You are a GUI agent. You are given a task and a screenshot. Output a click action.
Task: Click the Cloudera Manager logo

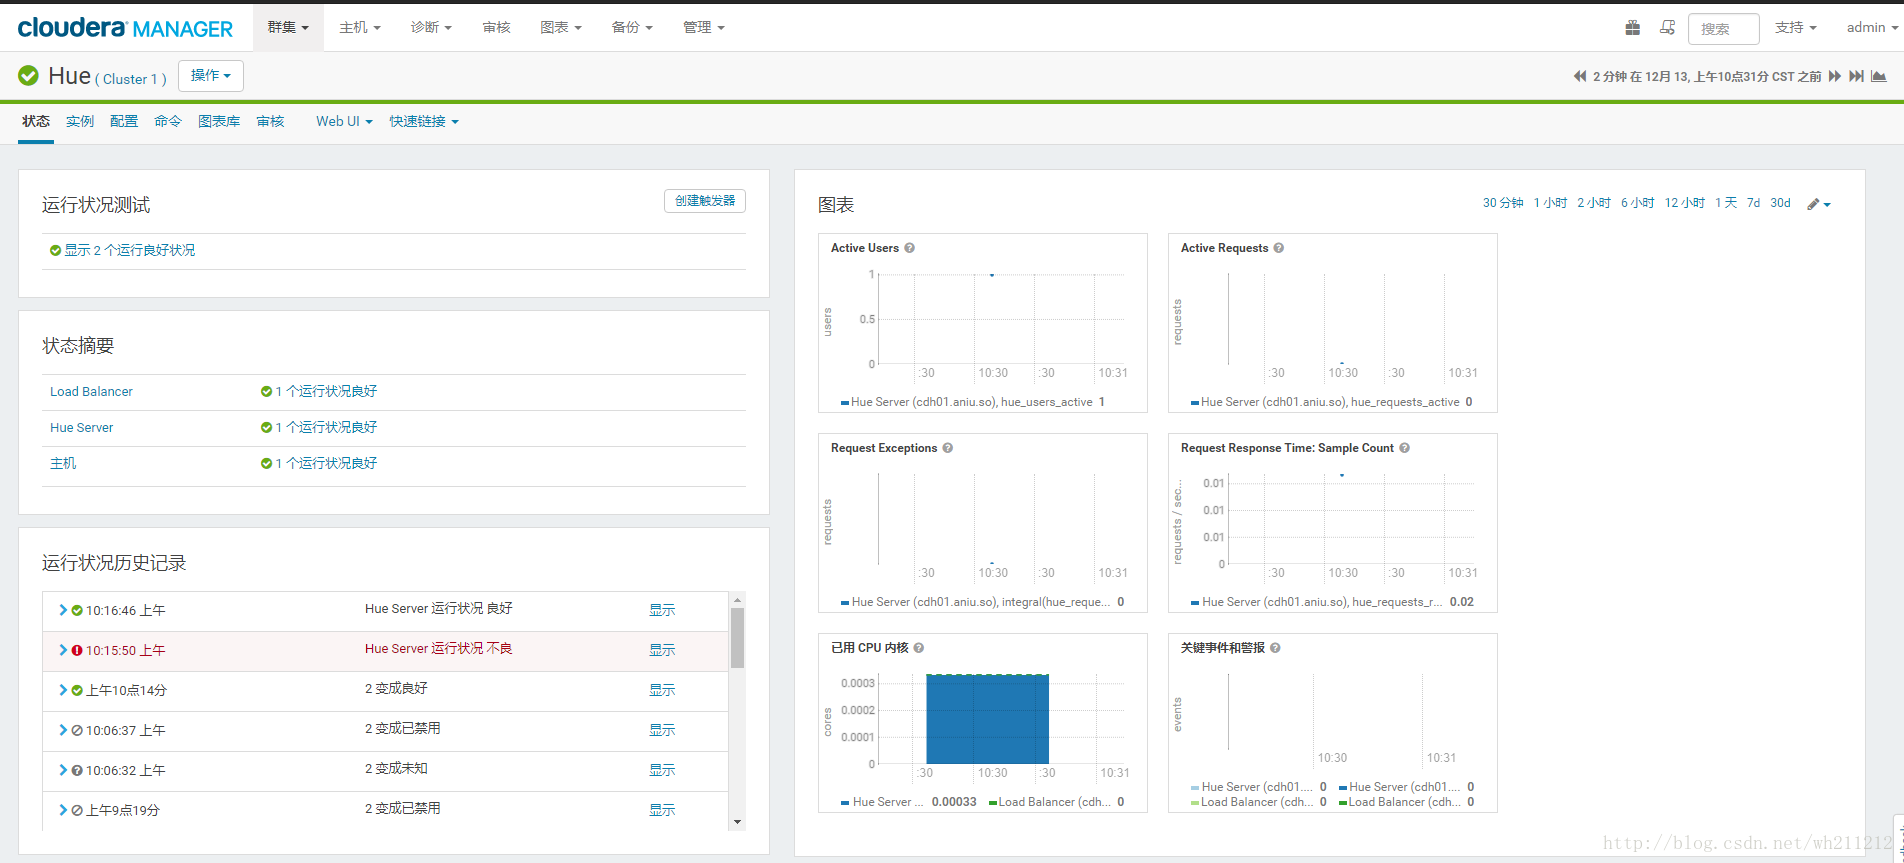[125, 28]
